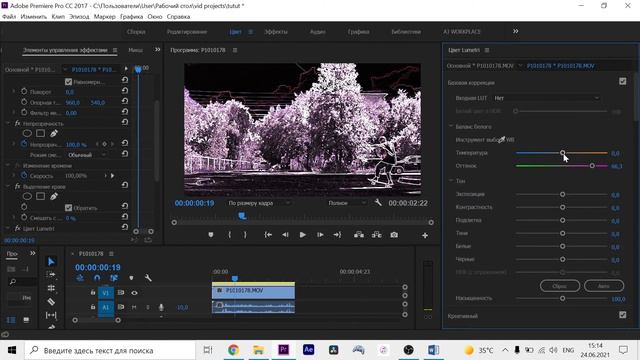Select free draw bezier pen for Opacity
The width and height of the screenshot is (640, 360).
click(x=54, y=133)
